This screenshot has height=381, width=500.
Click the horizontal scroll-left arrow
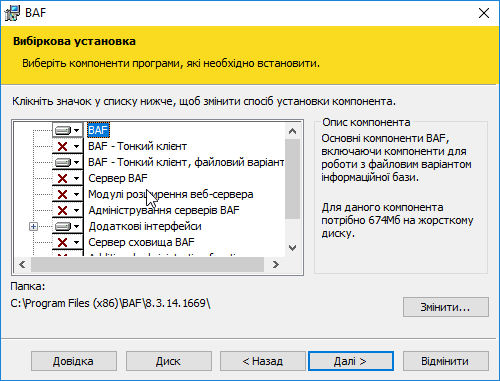point(22,265)
